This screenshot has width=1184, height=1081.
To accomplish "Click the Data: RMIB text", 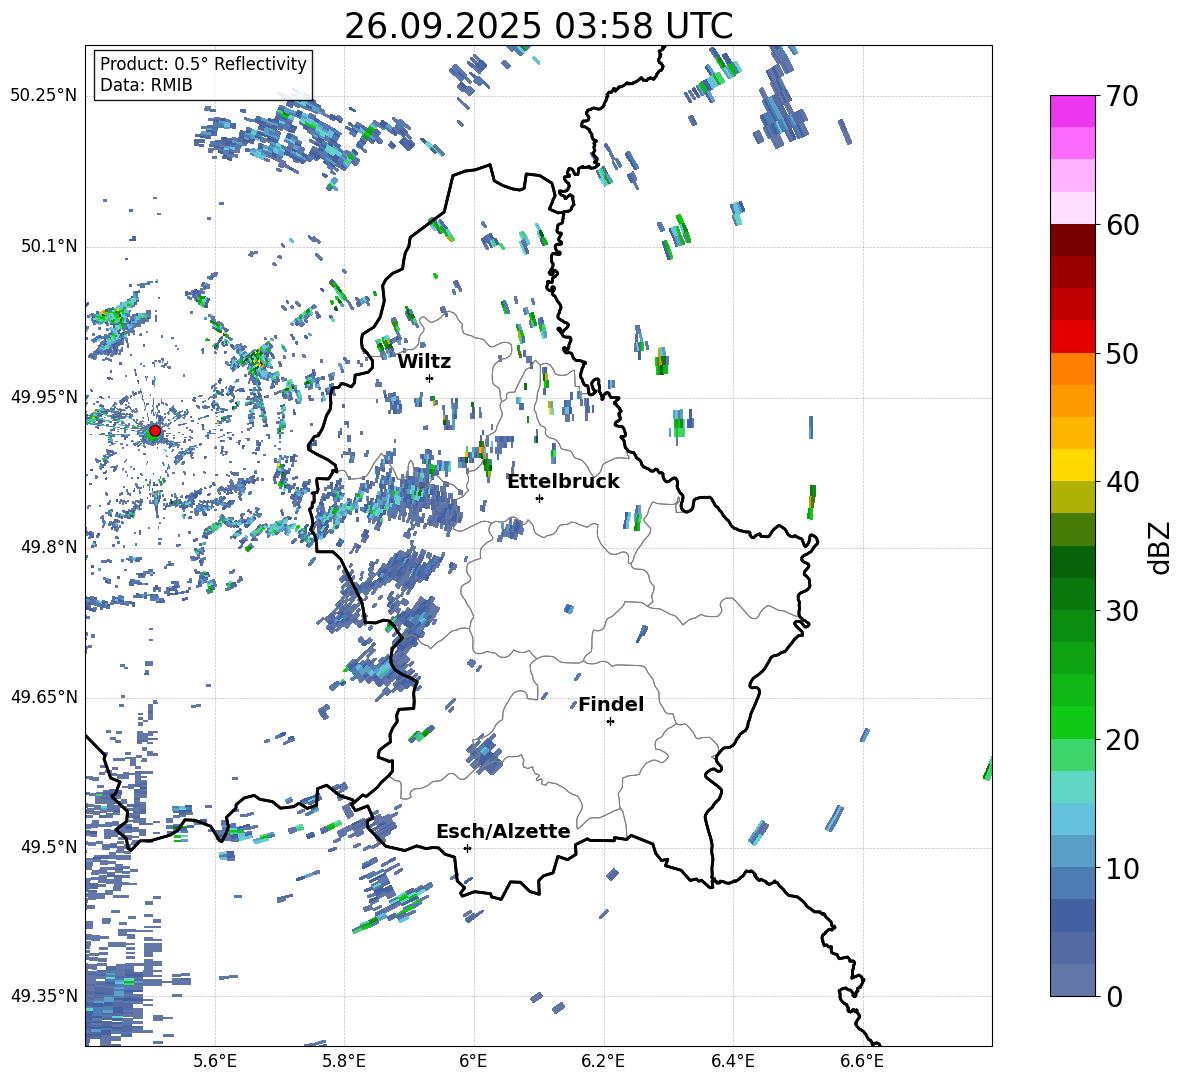I will click(x=146, y=85).
